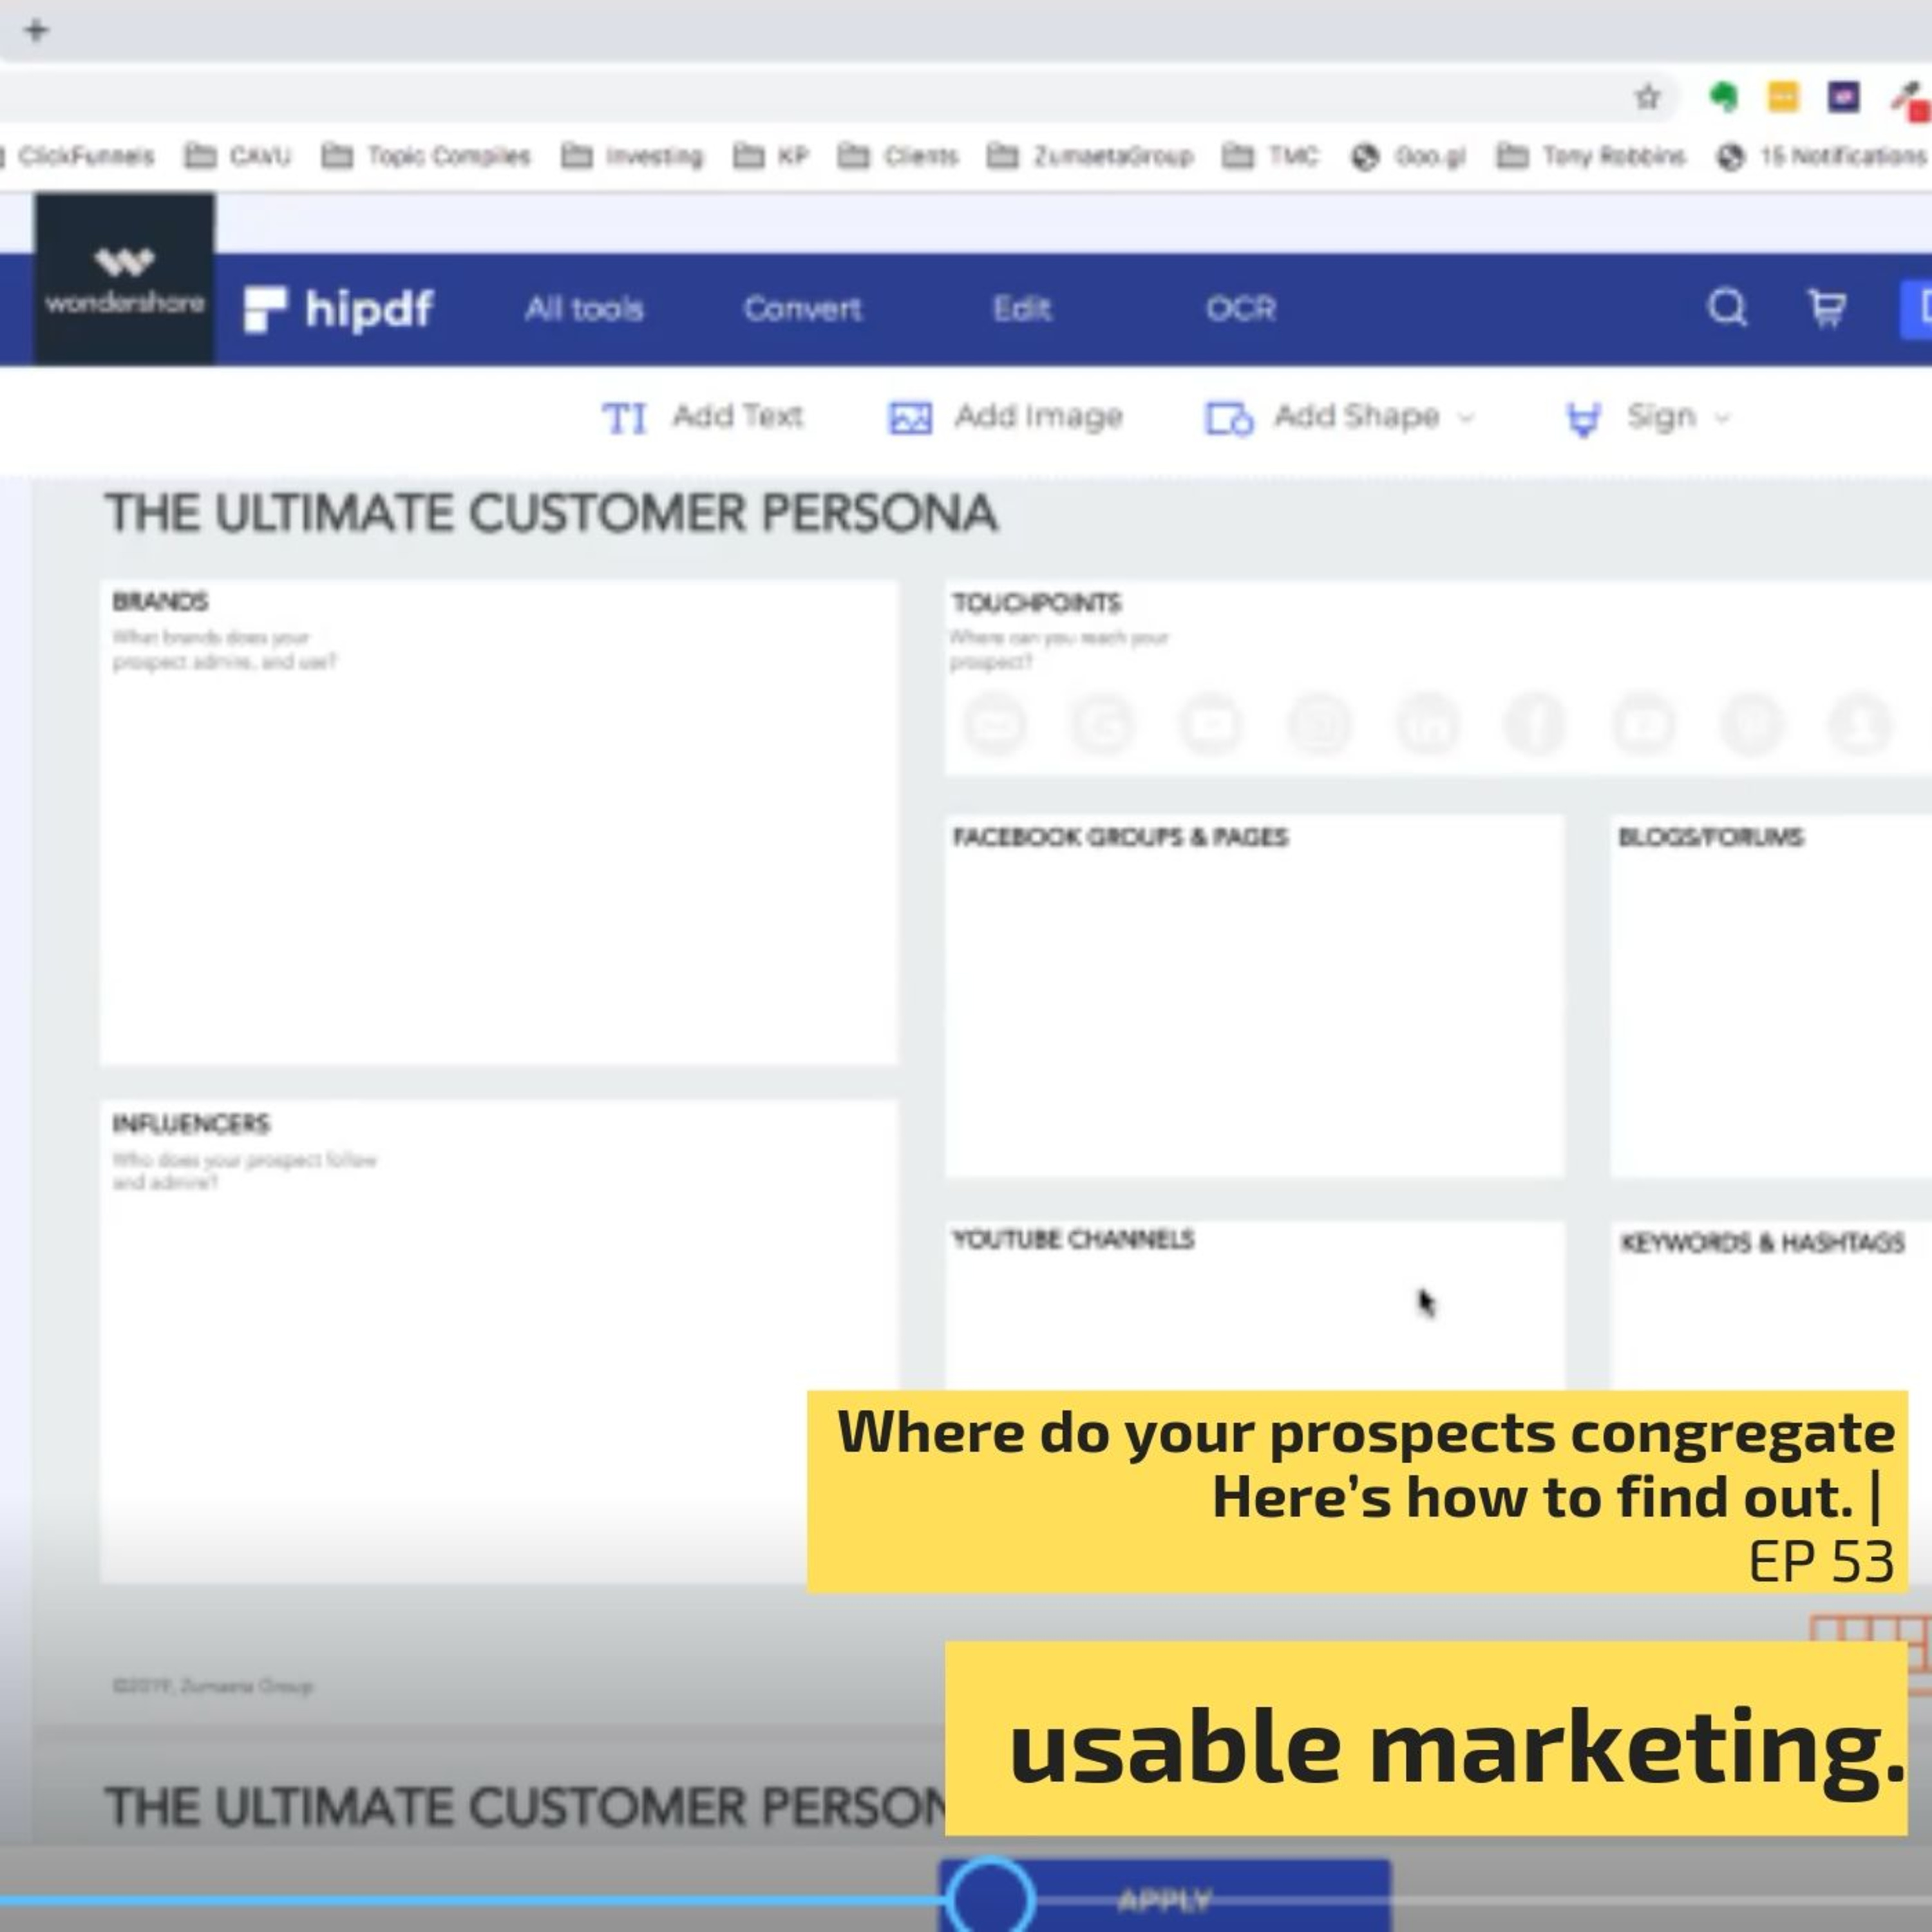Open the All tools menu
Viewport: 1932px width, 1932px height.
[584, 309]
